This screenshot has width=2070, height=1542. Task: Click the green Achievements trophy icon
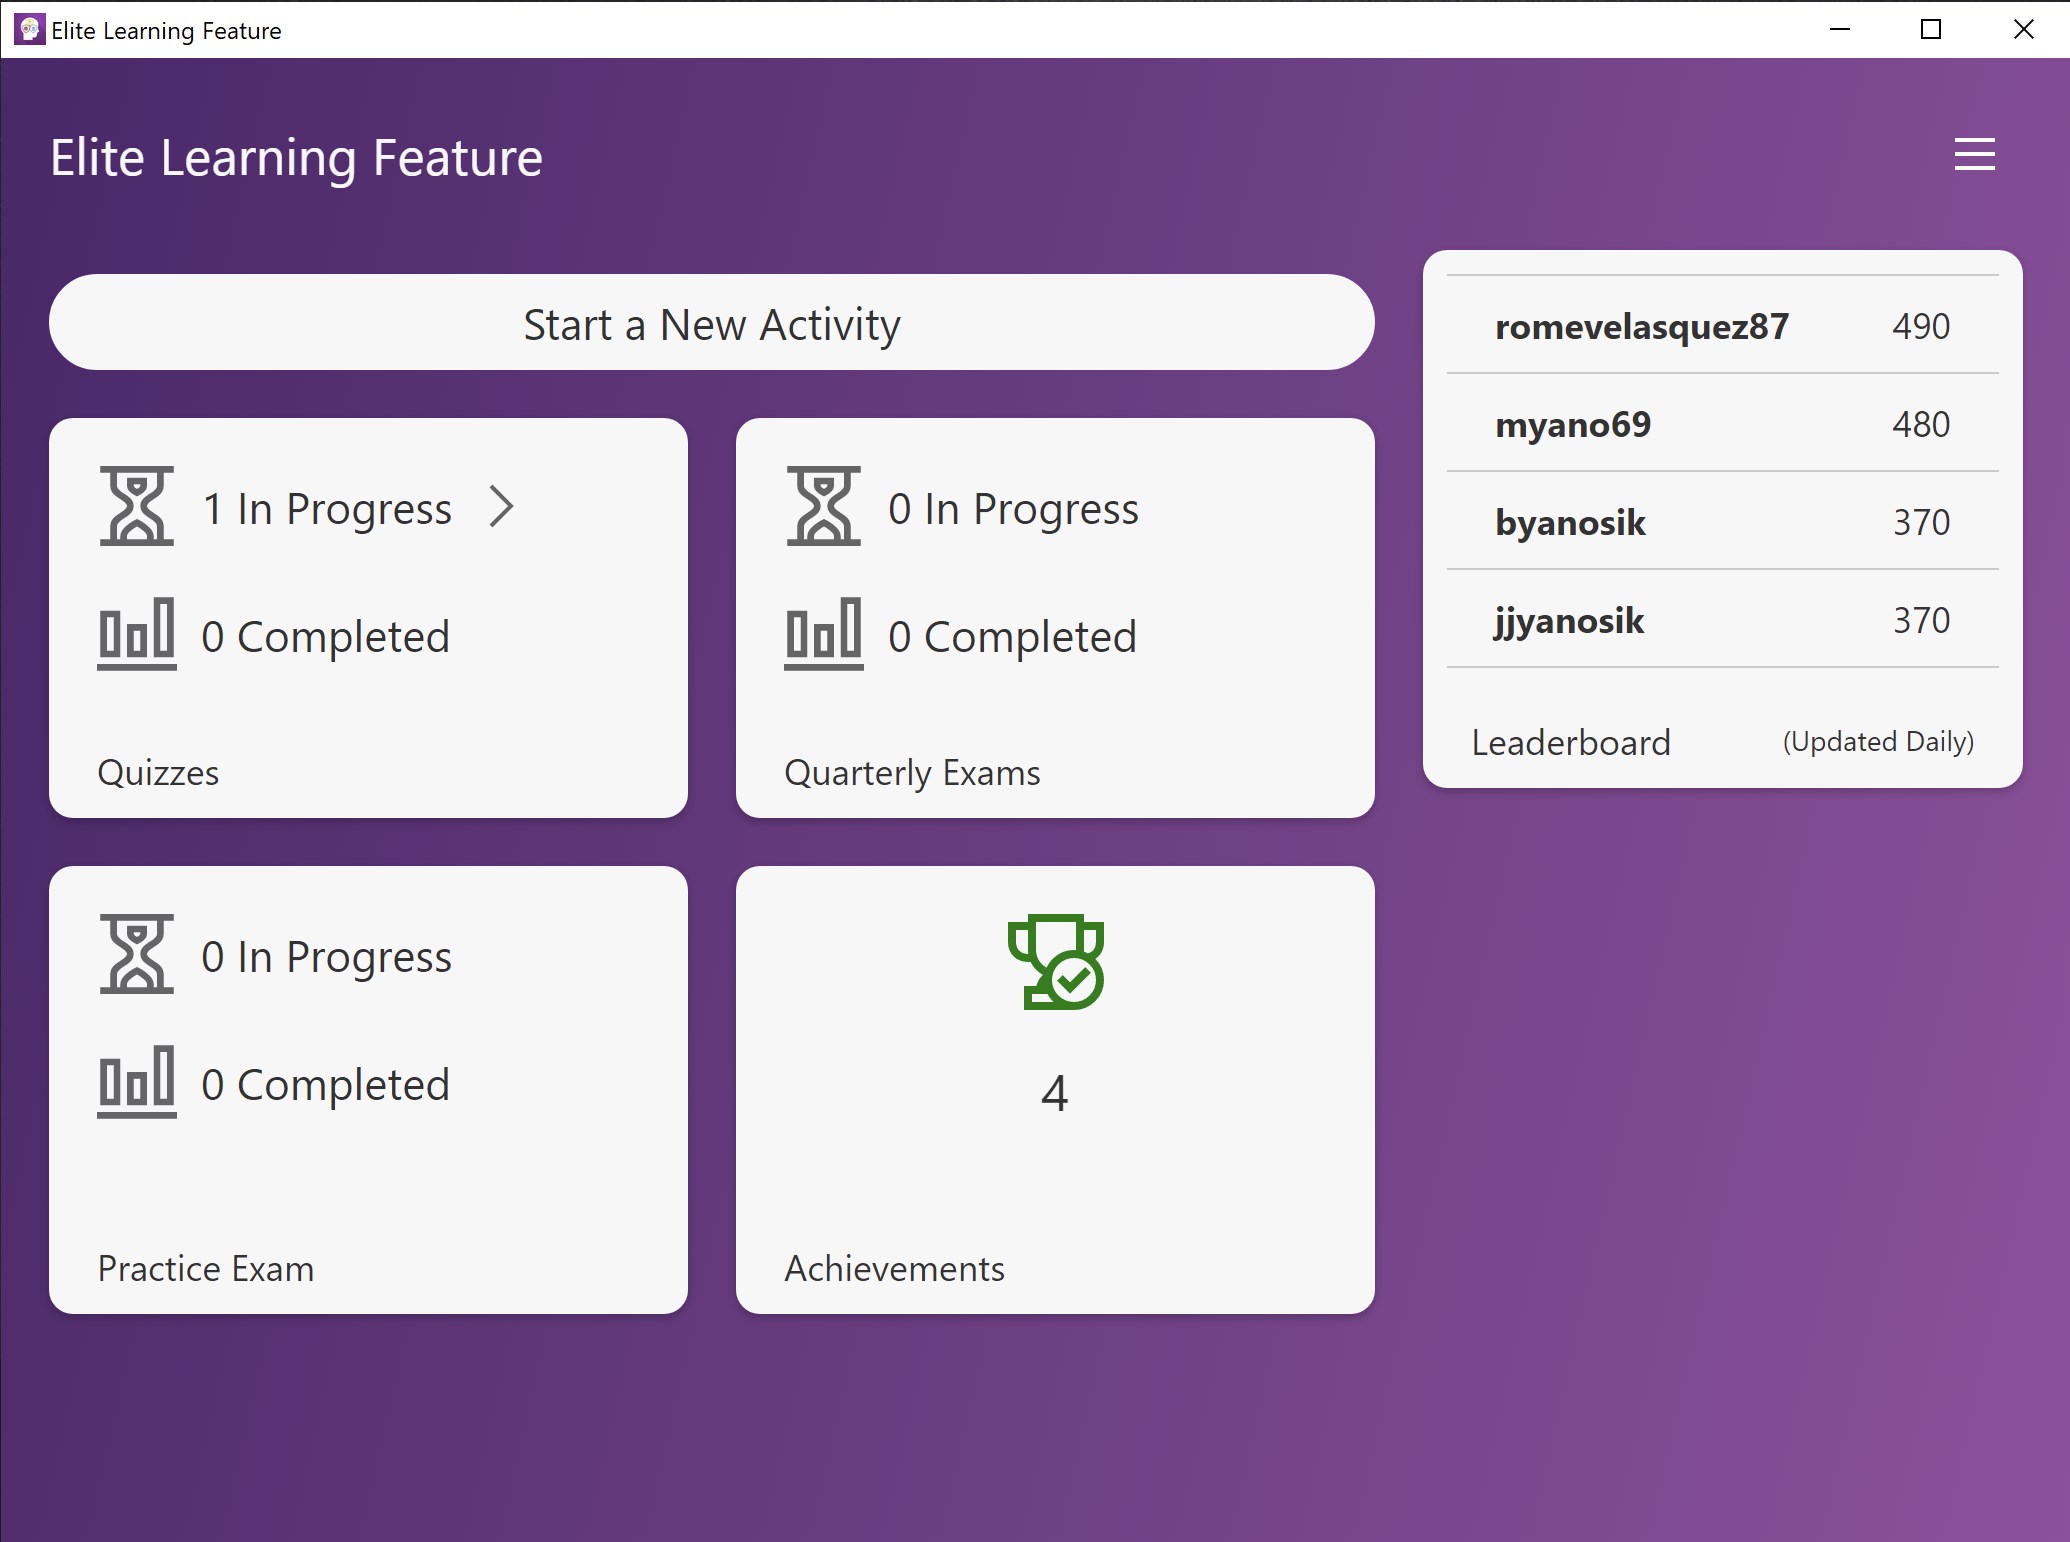click(x=1055, y=962)
